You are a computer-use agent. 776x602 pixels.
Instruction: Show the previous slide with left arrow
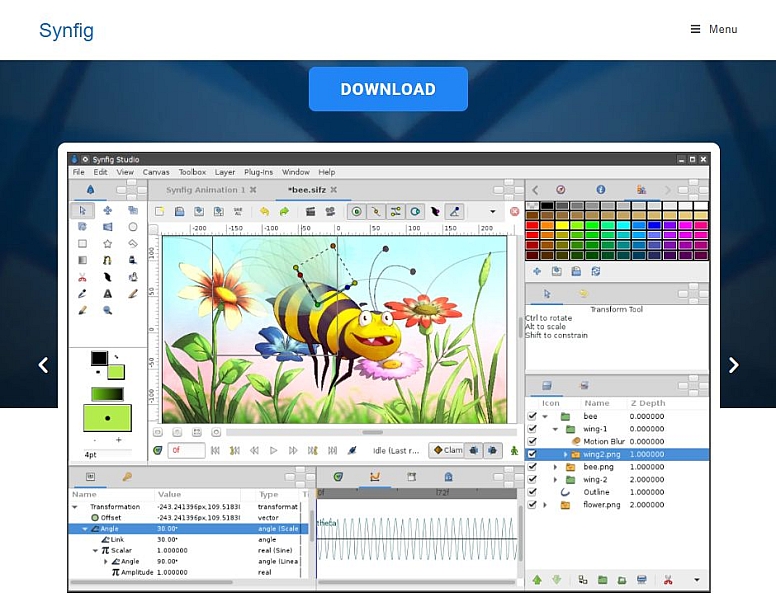pos(44,365)
